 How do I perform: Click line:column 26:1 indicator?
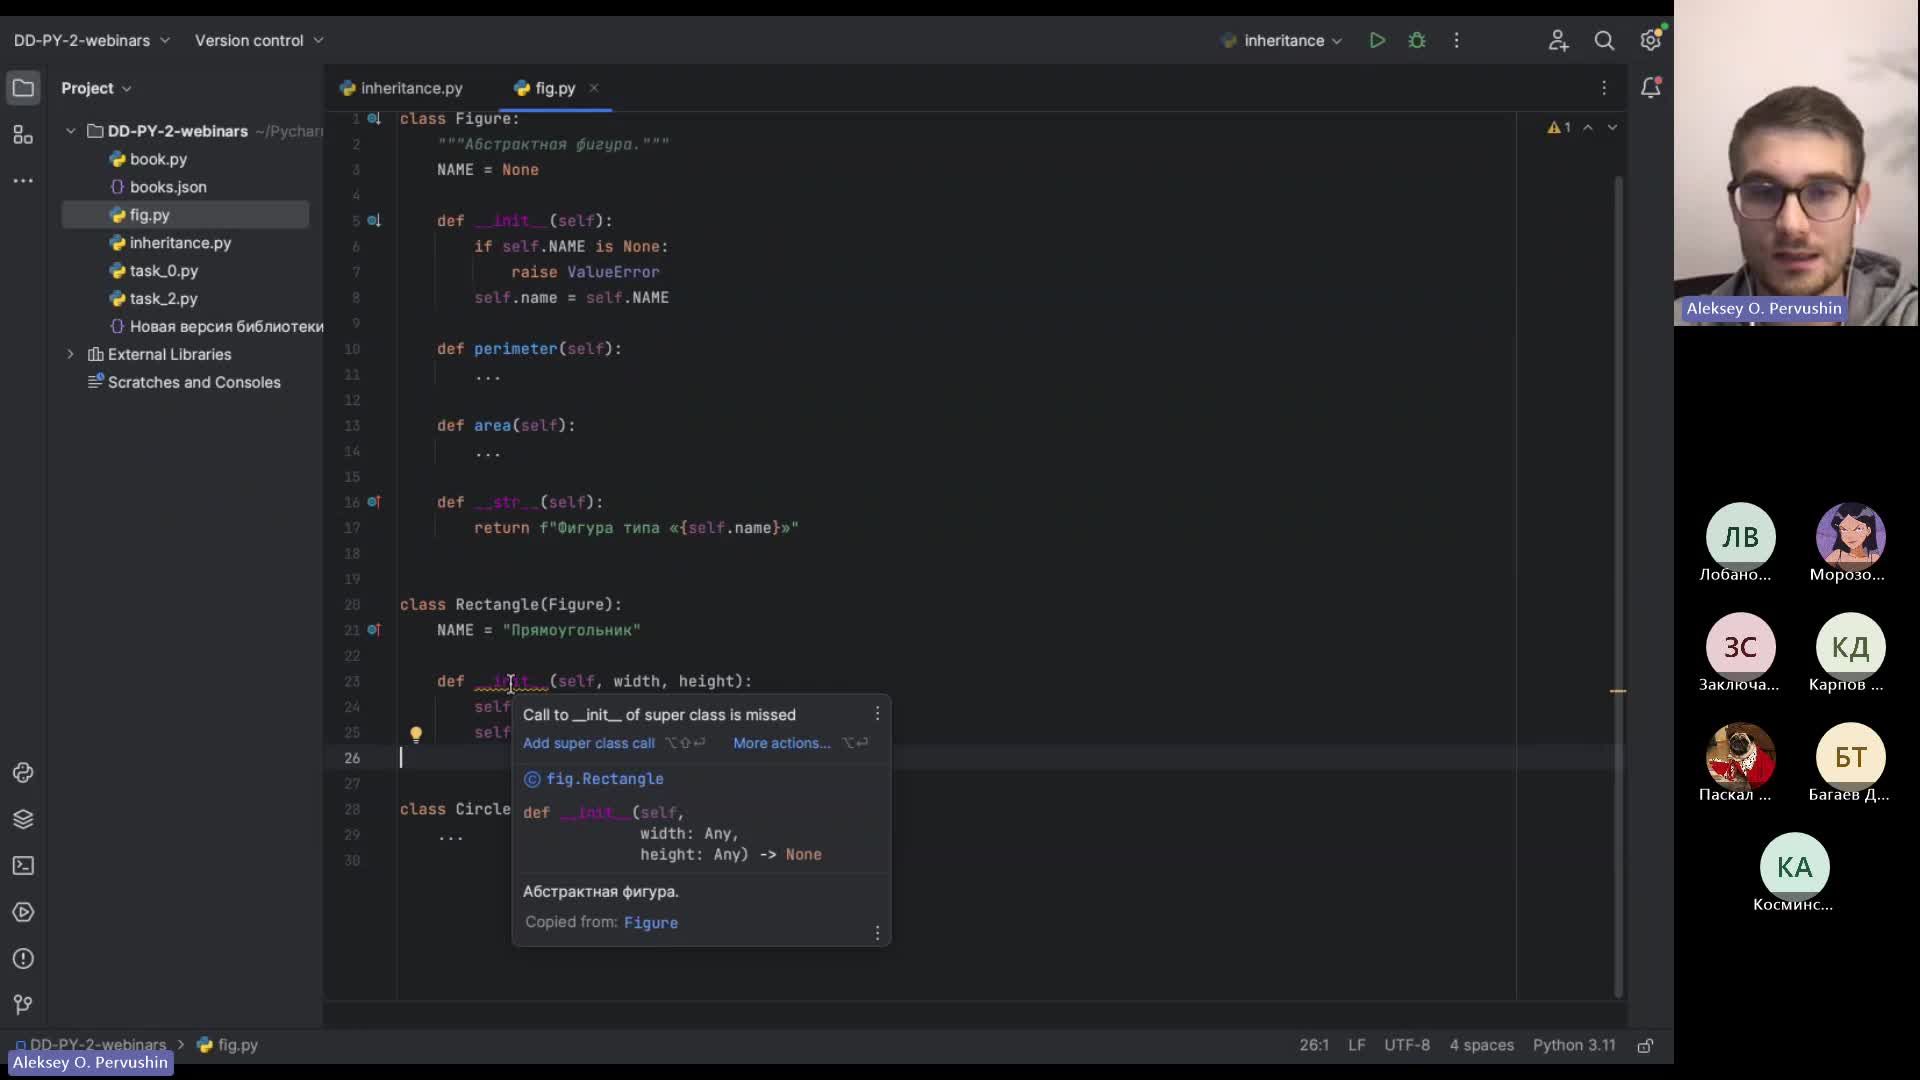pyautogui.click(x=1314, y=1045)
